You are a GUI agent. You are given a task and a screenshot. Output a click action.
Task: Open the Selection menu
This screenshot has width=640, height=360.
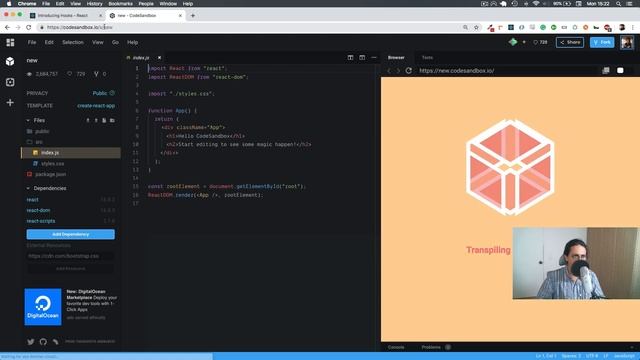(x=73, y=42)
